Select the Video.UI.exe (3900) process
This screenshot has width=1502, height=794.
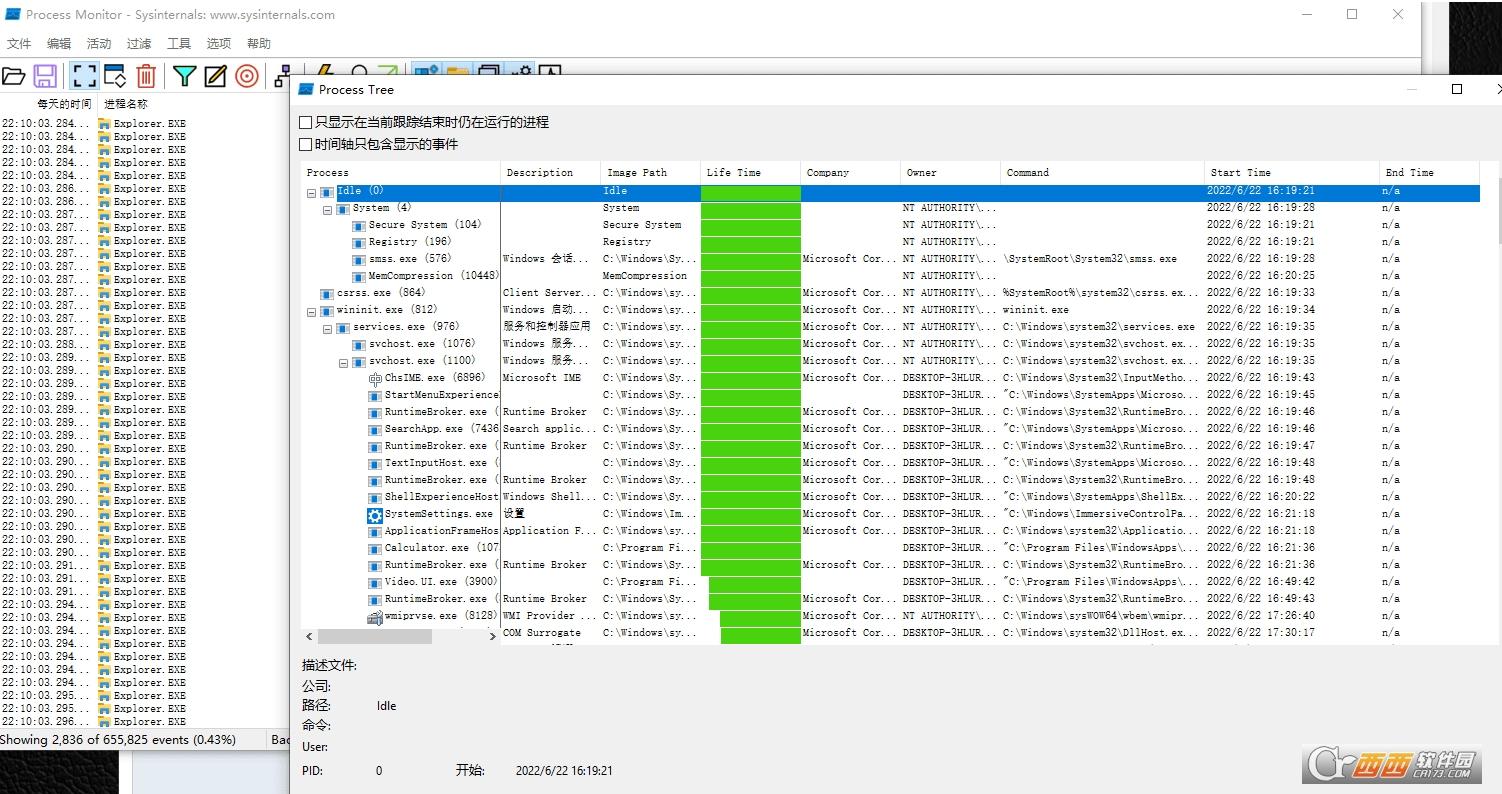click(x=441, y=582)
